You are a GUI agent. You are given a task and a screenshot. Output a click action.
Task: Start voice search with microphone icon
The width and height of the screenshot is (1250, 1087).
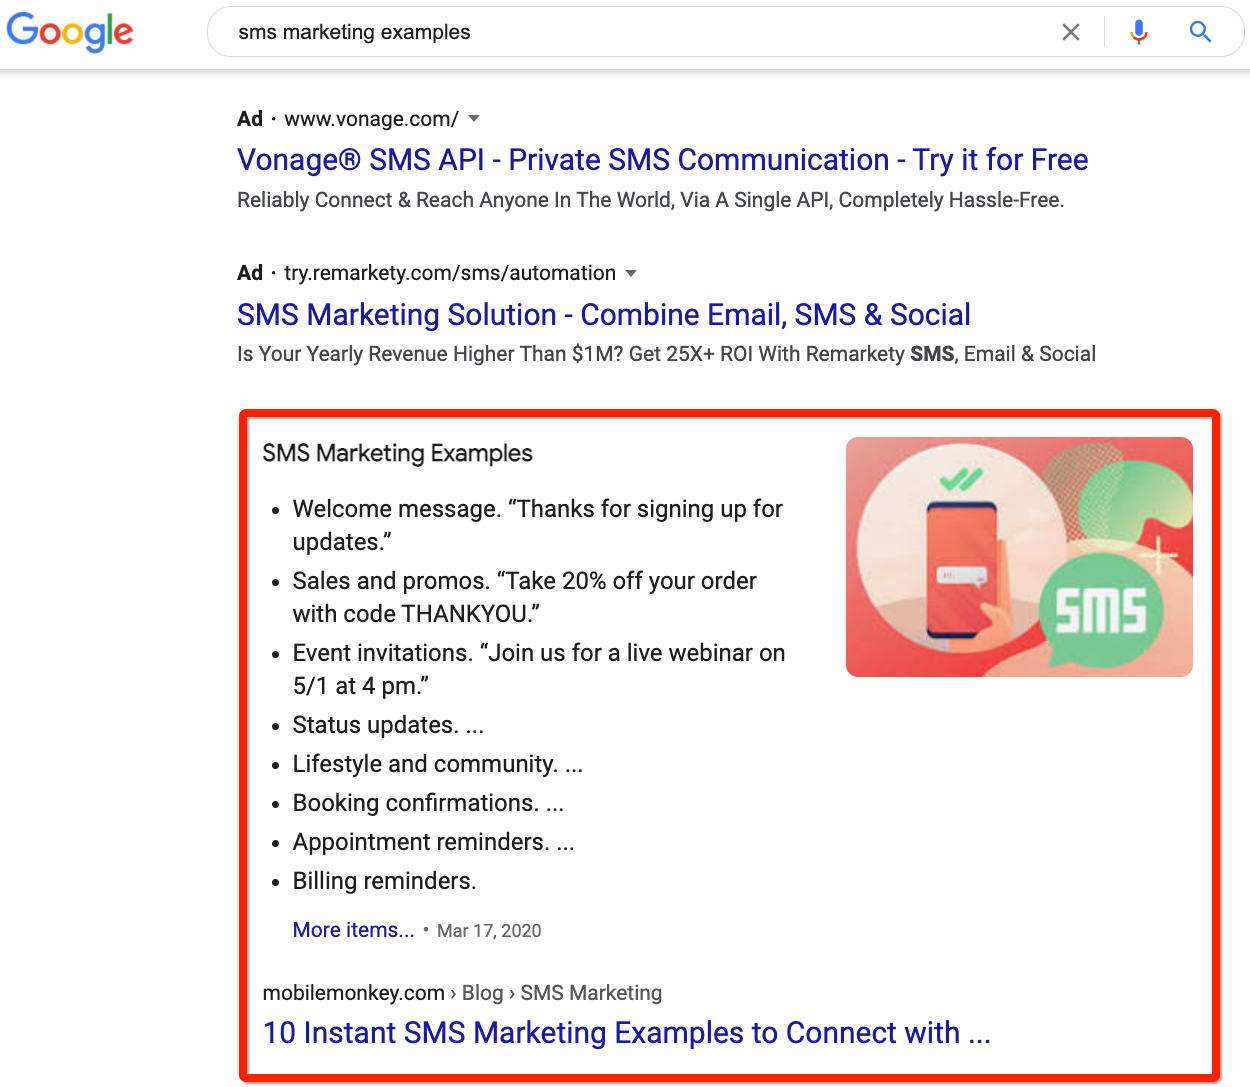point(1138,32)
